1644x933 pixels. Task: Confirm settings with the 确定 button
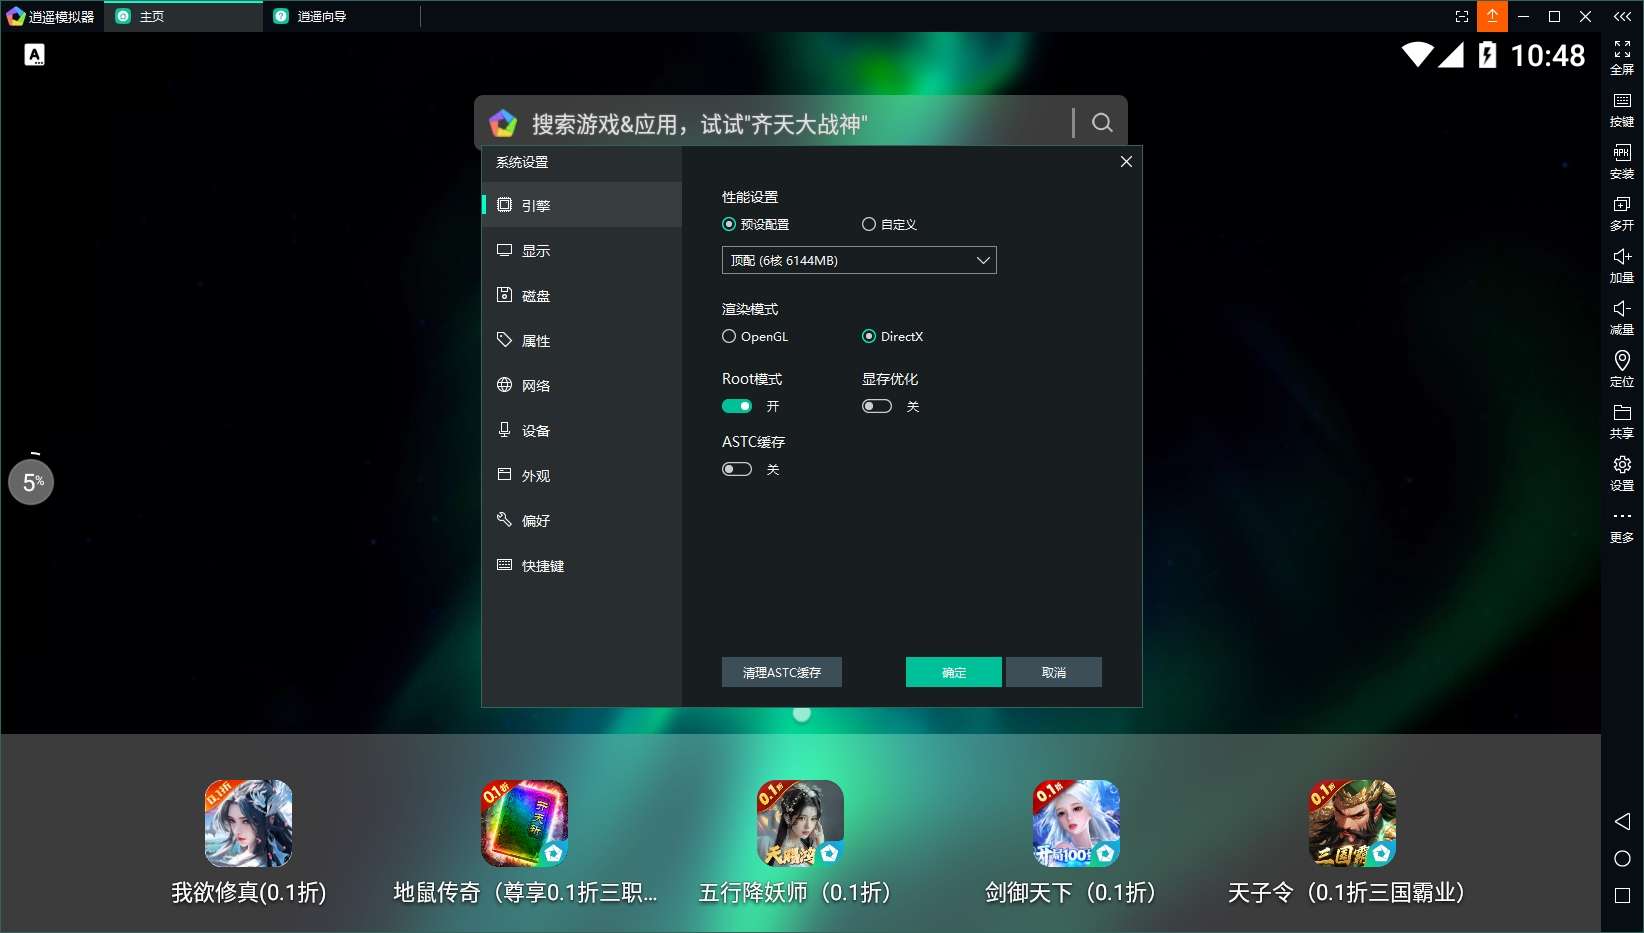click(953, 672)
